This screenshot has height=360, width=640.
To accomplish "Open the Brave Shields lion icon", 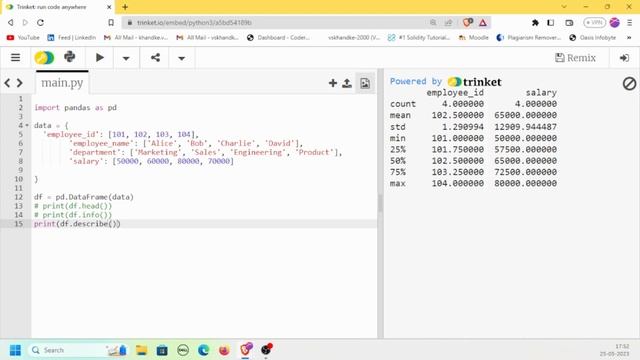I will [x=467, y=22].
